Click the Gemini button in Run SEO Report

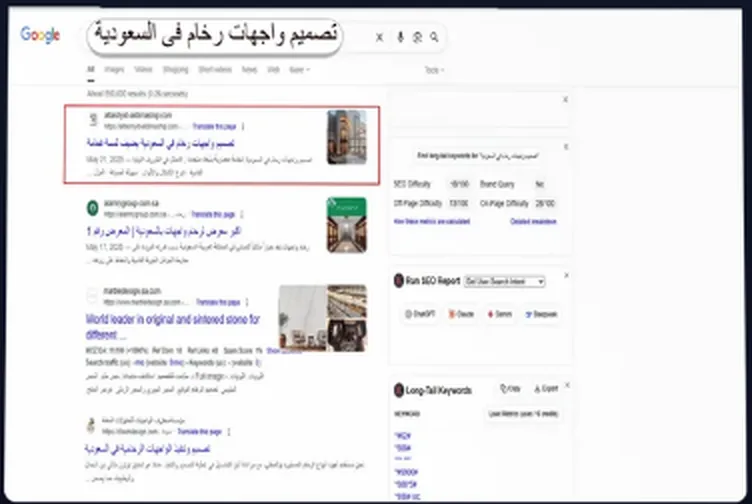click(500, 314)
